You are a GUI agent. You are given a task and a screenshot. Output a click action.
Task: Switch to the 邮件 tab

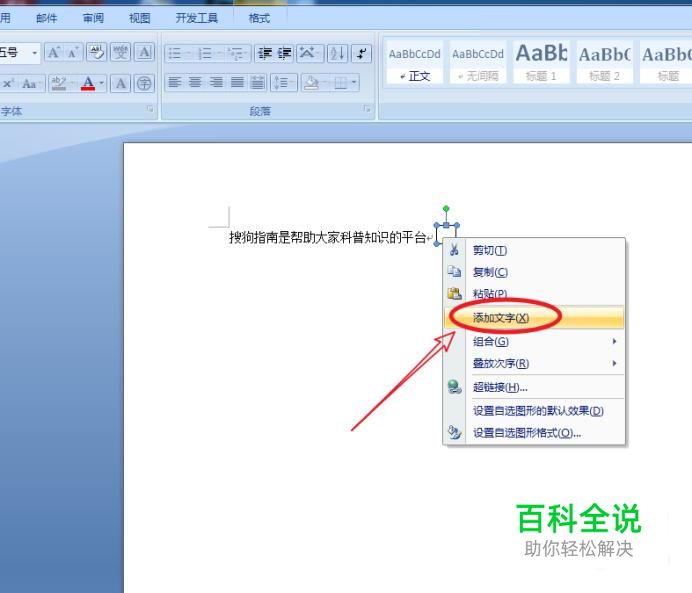point(47,18)
